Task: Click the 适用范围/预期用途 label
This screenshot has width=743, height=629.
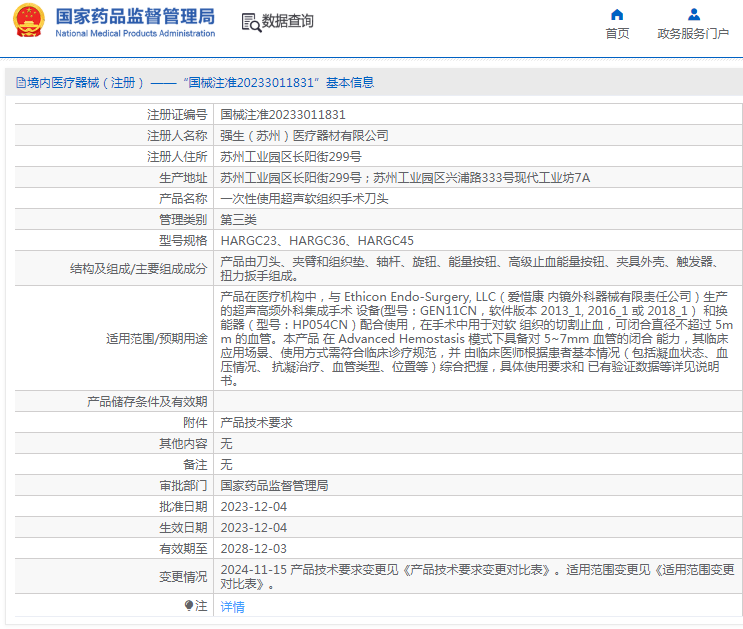Action: coord(156,338)
